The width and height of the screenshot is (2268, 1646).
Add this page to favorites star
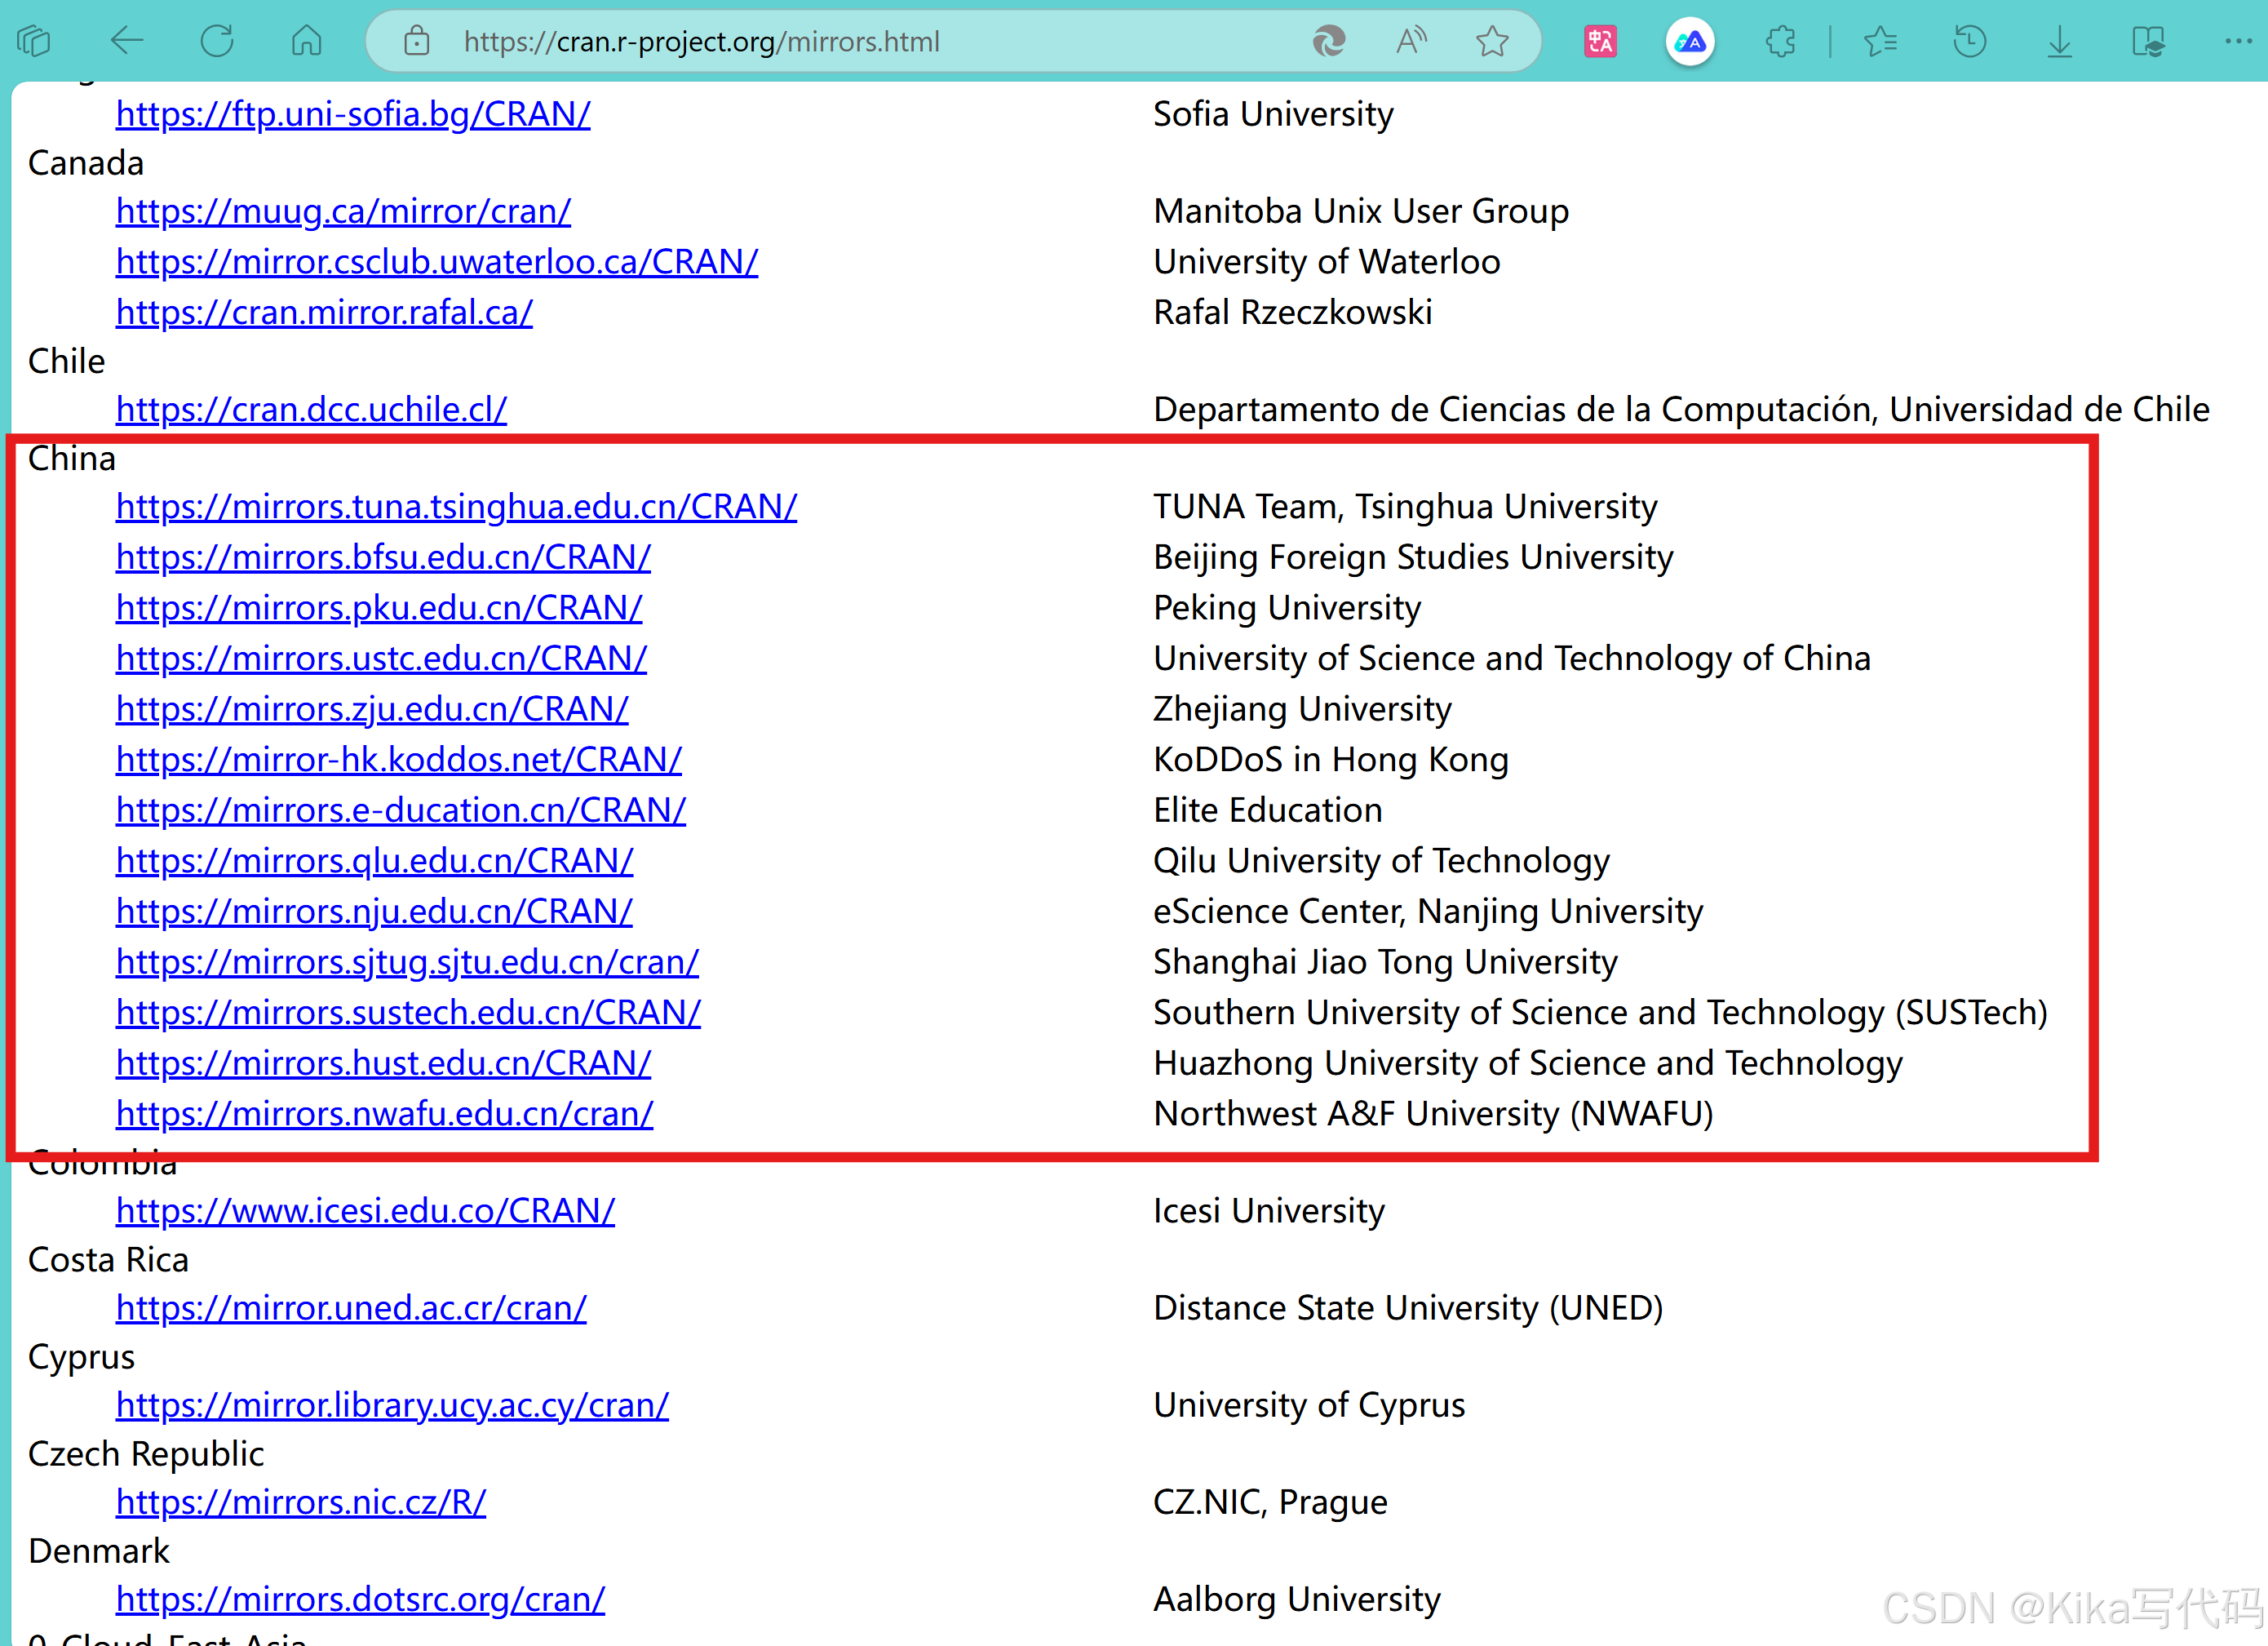1491,41
